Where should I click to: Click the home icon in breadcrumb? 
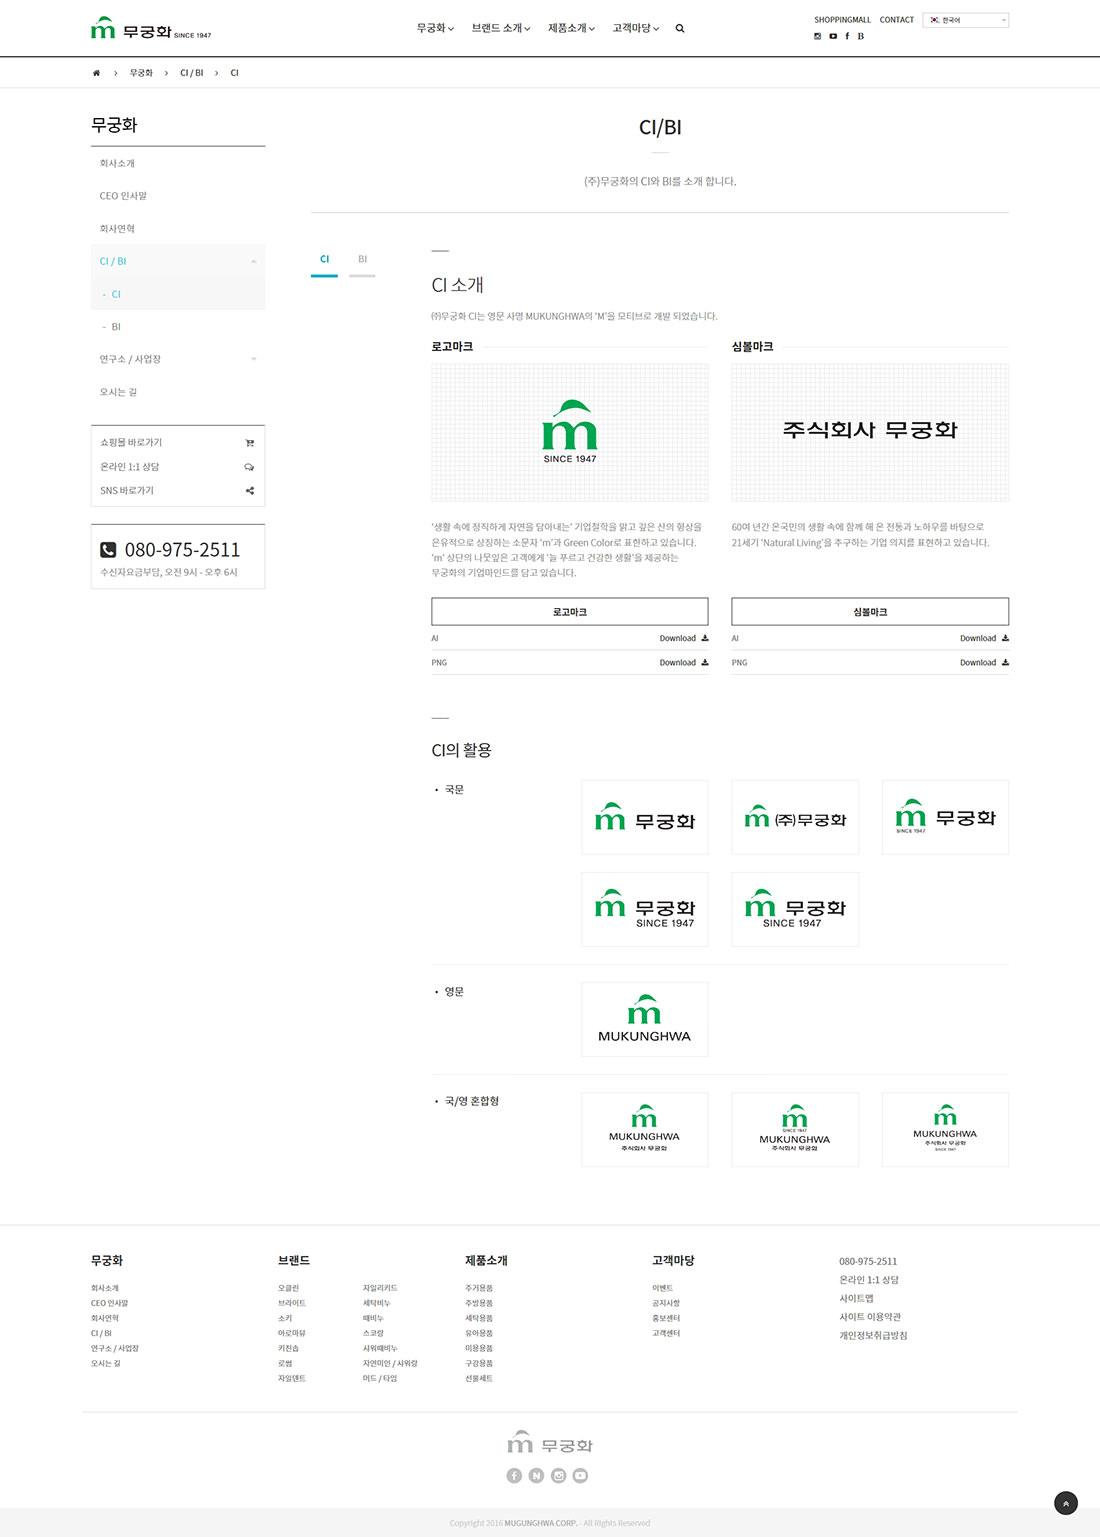coord(96,73)
